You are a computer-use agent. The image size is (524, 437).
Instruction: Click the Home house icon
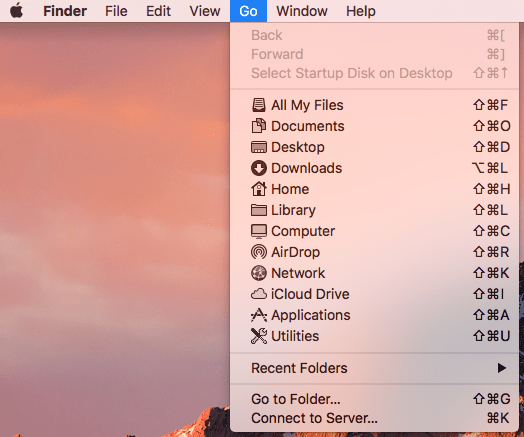(259, 189)
